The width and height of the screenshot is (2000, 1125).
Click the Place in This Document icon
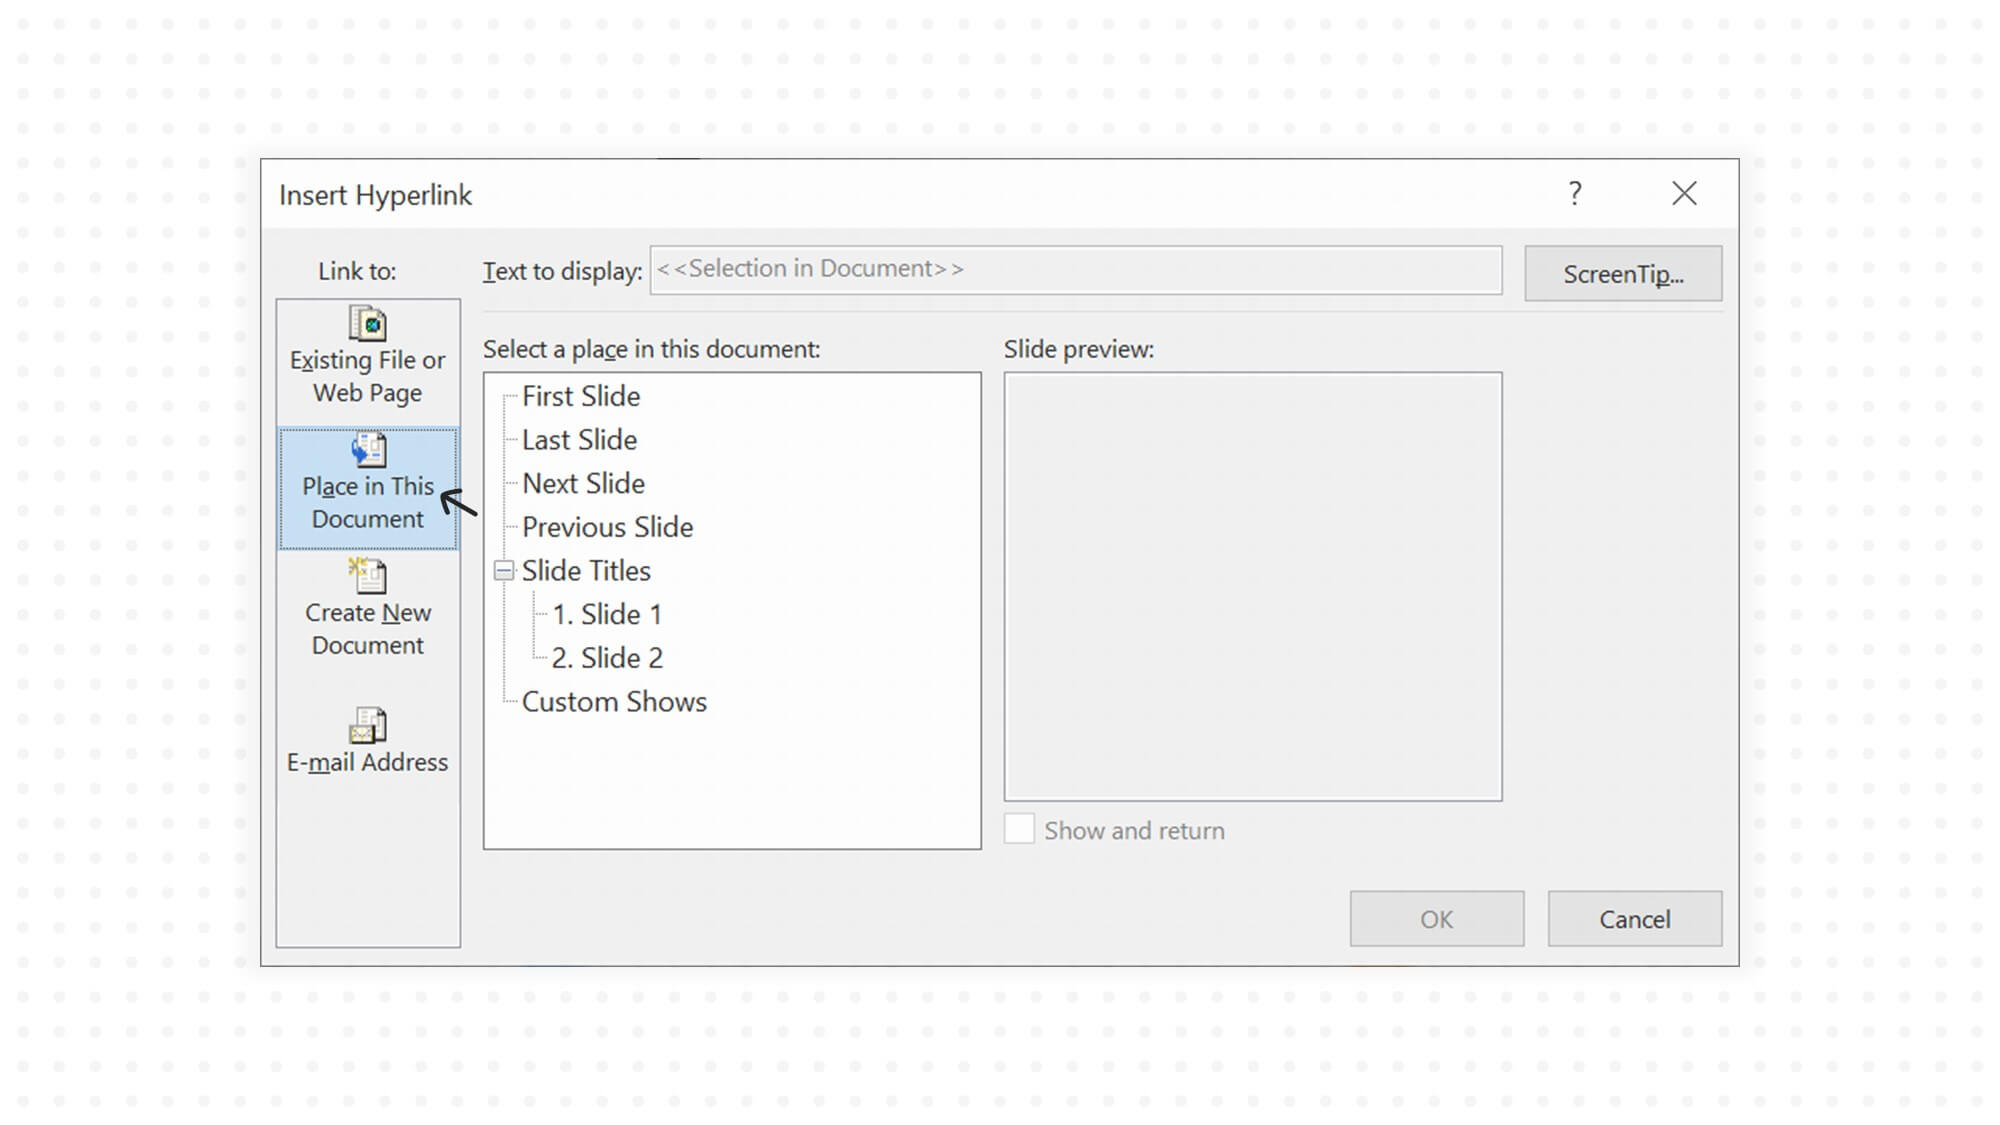[368, 450]
